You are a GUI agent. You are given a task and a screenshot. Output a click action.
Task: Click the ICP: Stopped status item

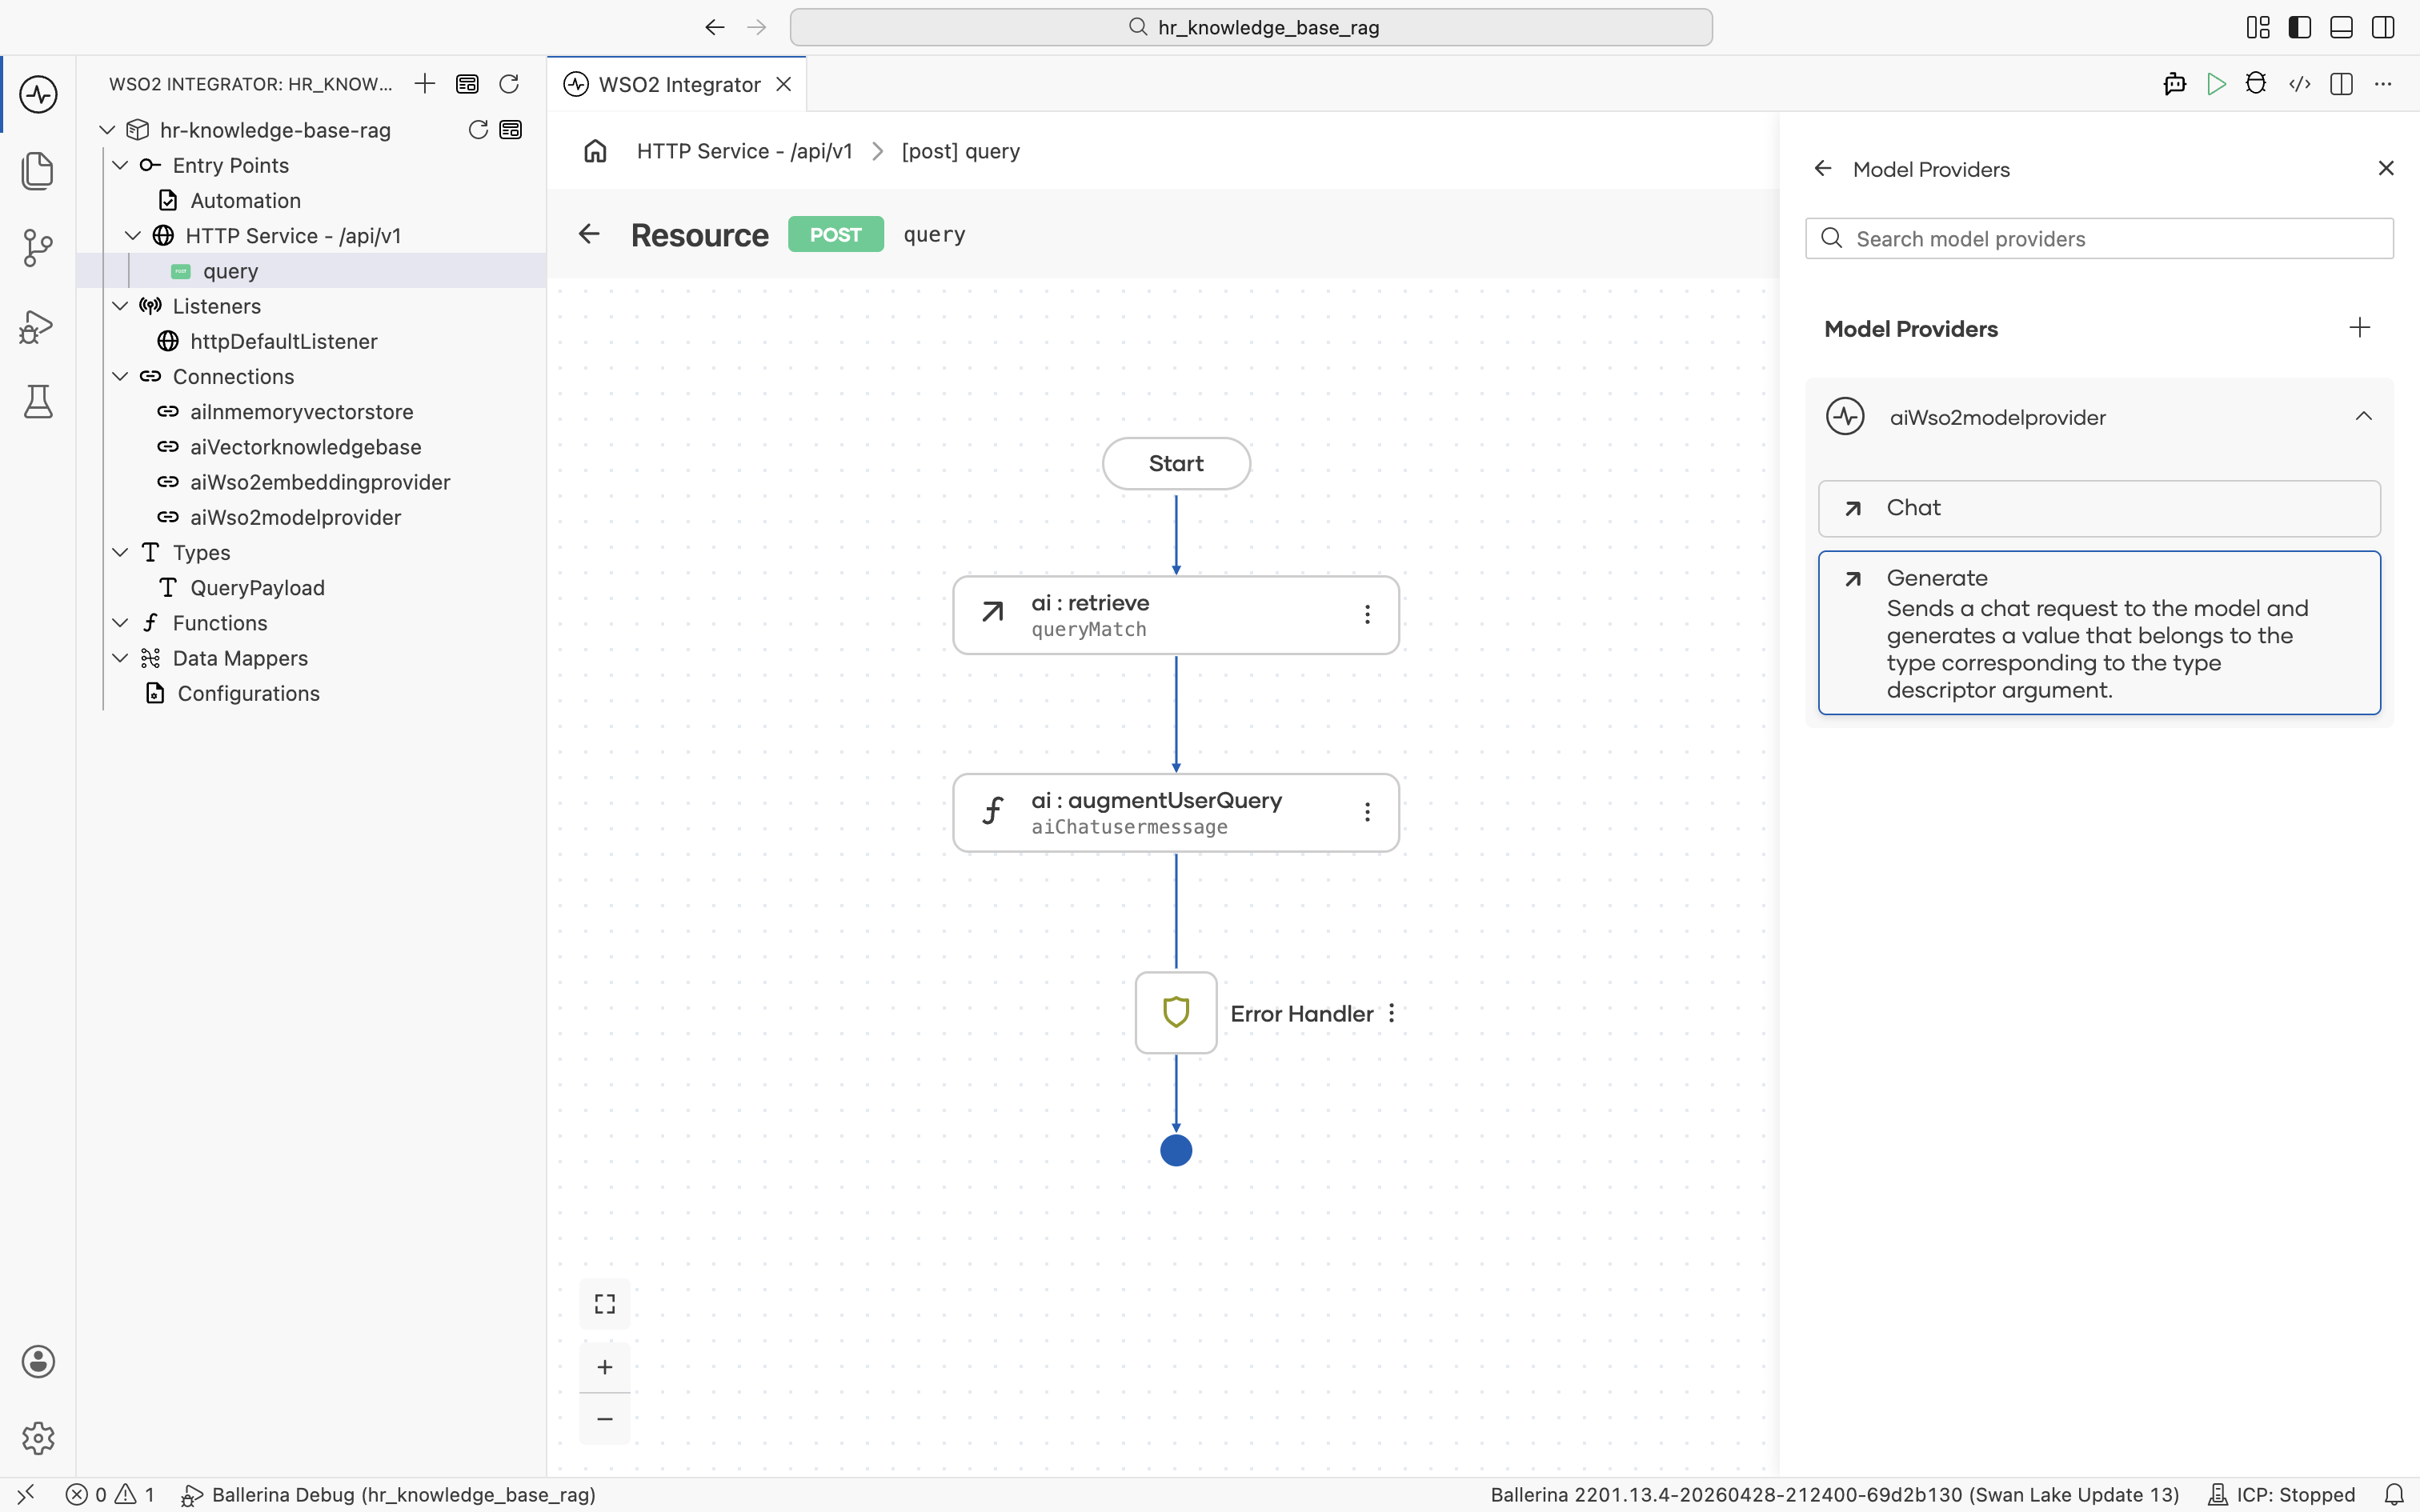[x=2282, y=1495]
